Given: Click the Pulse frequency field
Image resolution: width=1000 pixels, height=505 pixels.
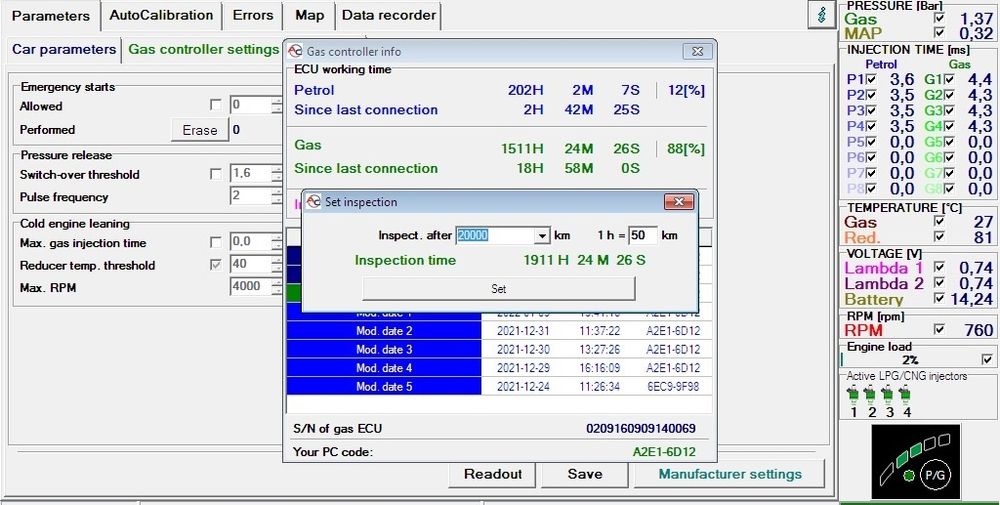Looking at the screenshot, I should pyautogui.click(x=255, y=196).
